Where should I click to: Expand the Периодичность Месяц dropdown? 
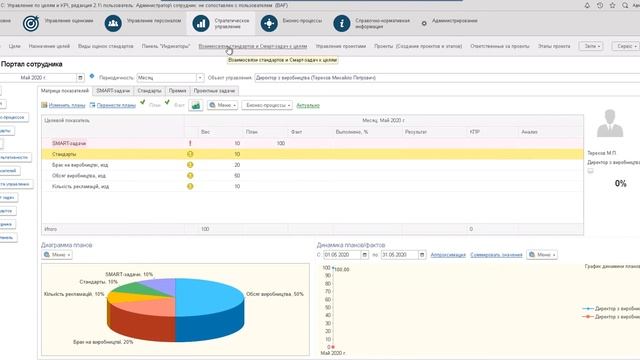(200, 78)
